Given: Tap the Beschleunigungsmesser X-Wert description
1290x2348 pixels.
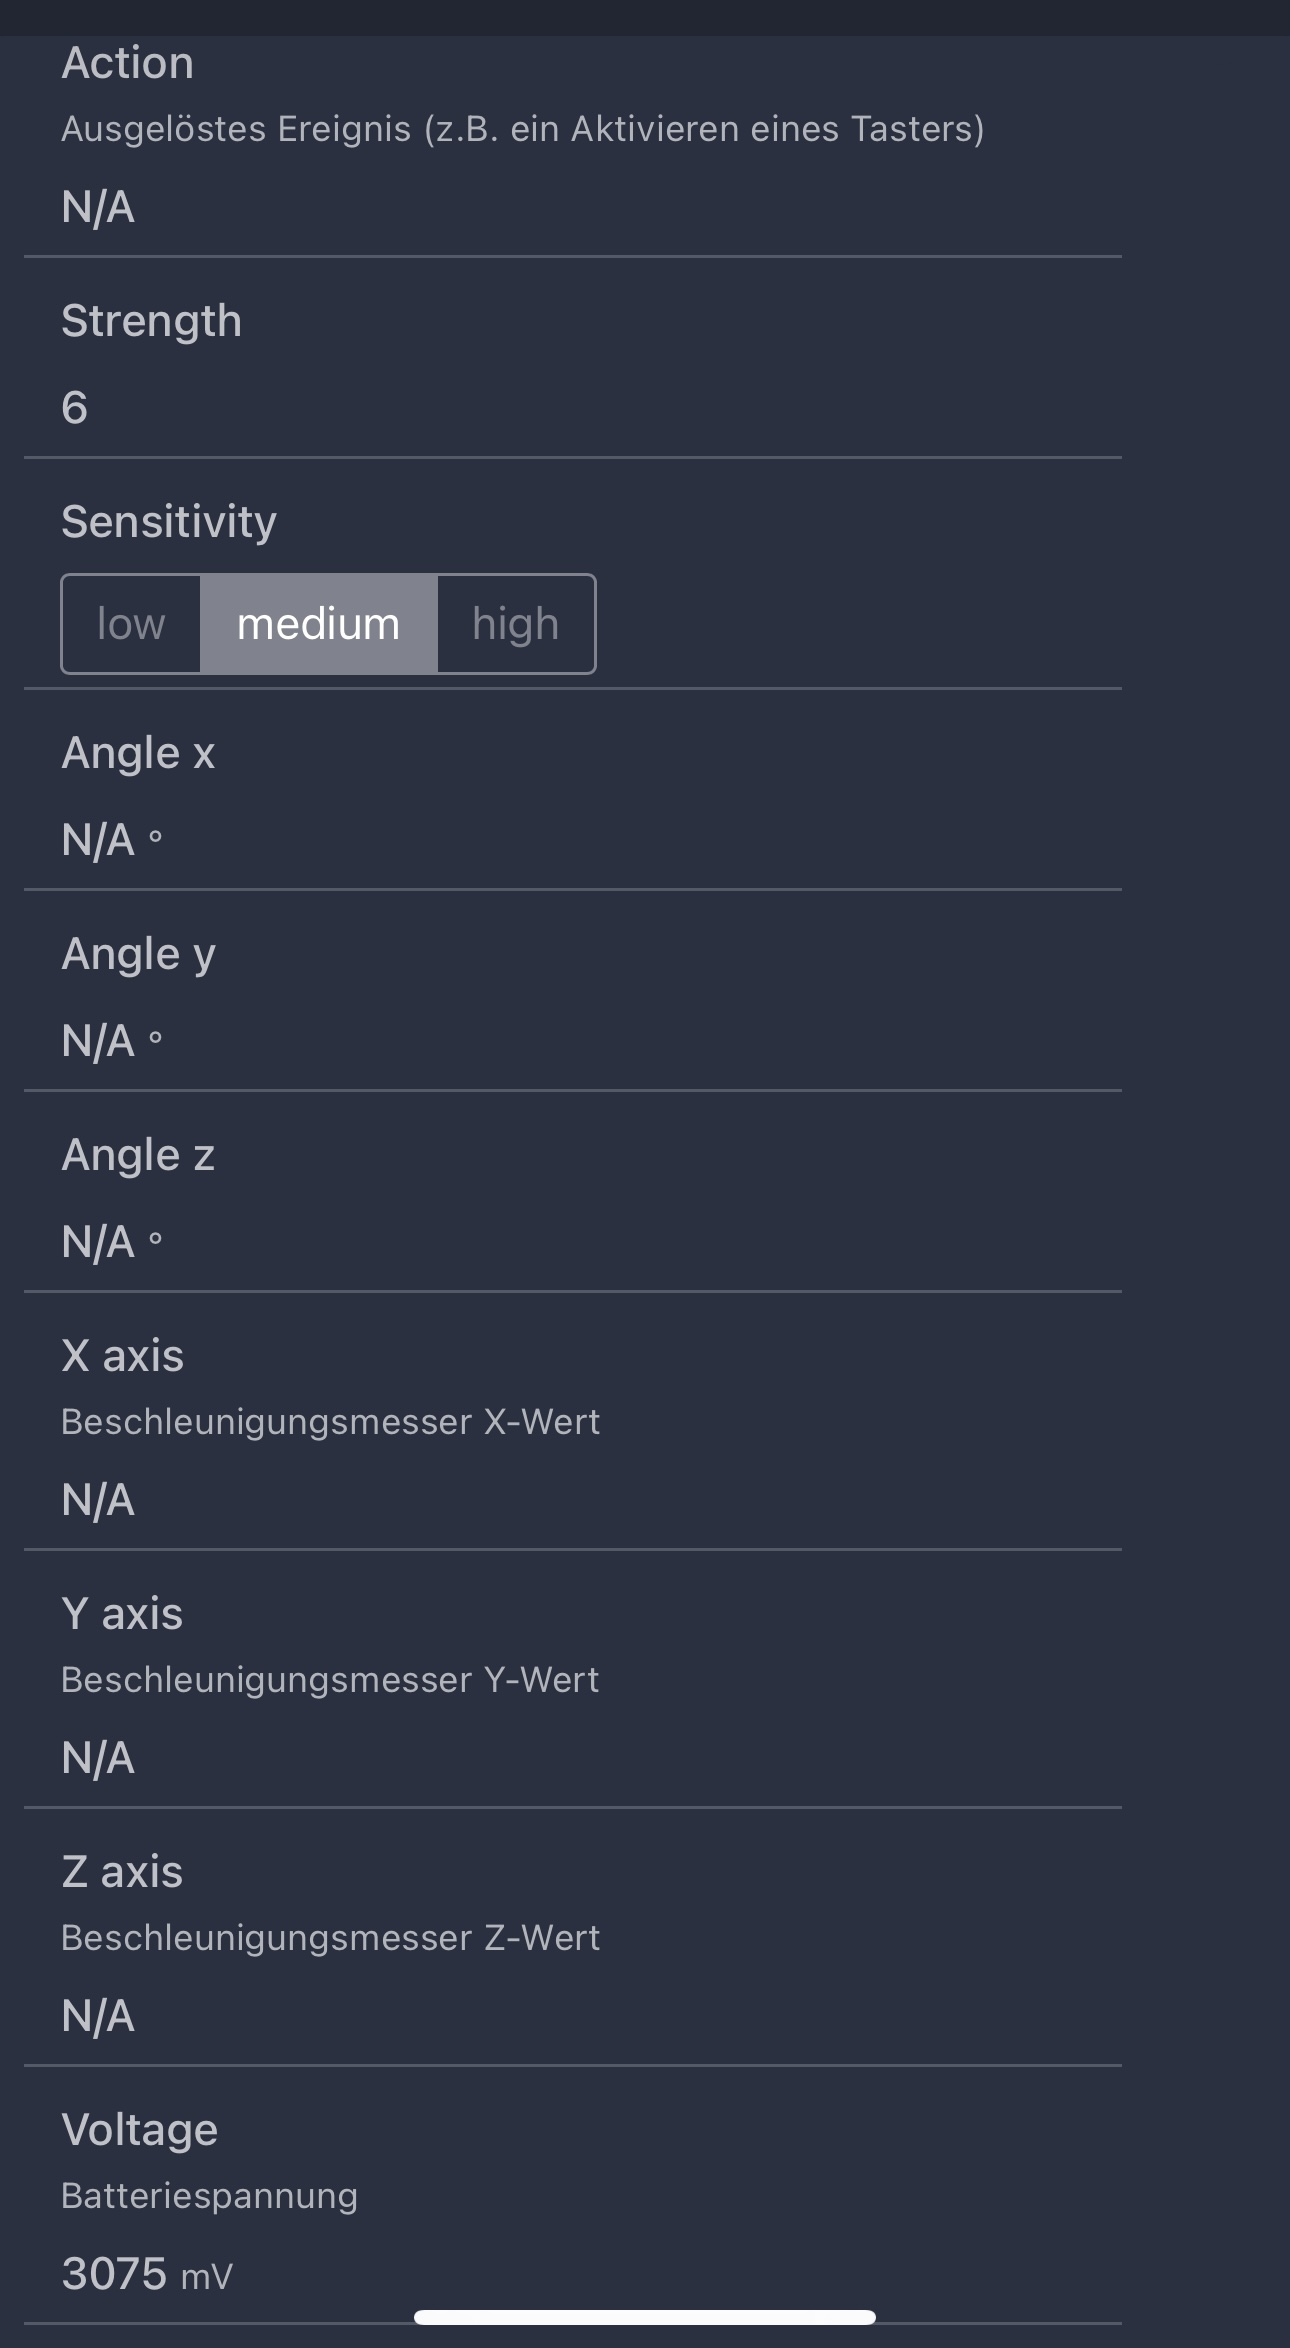Looking at the screenshot, I should tap(330, 1422).
